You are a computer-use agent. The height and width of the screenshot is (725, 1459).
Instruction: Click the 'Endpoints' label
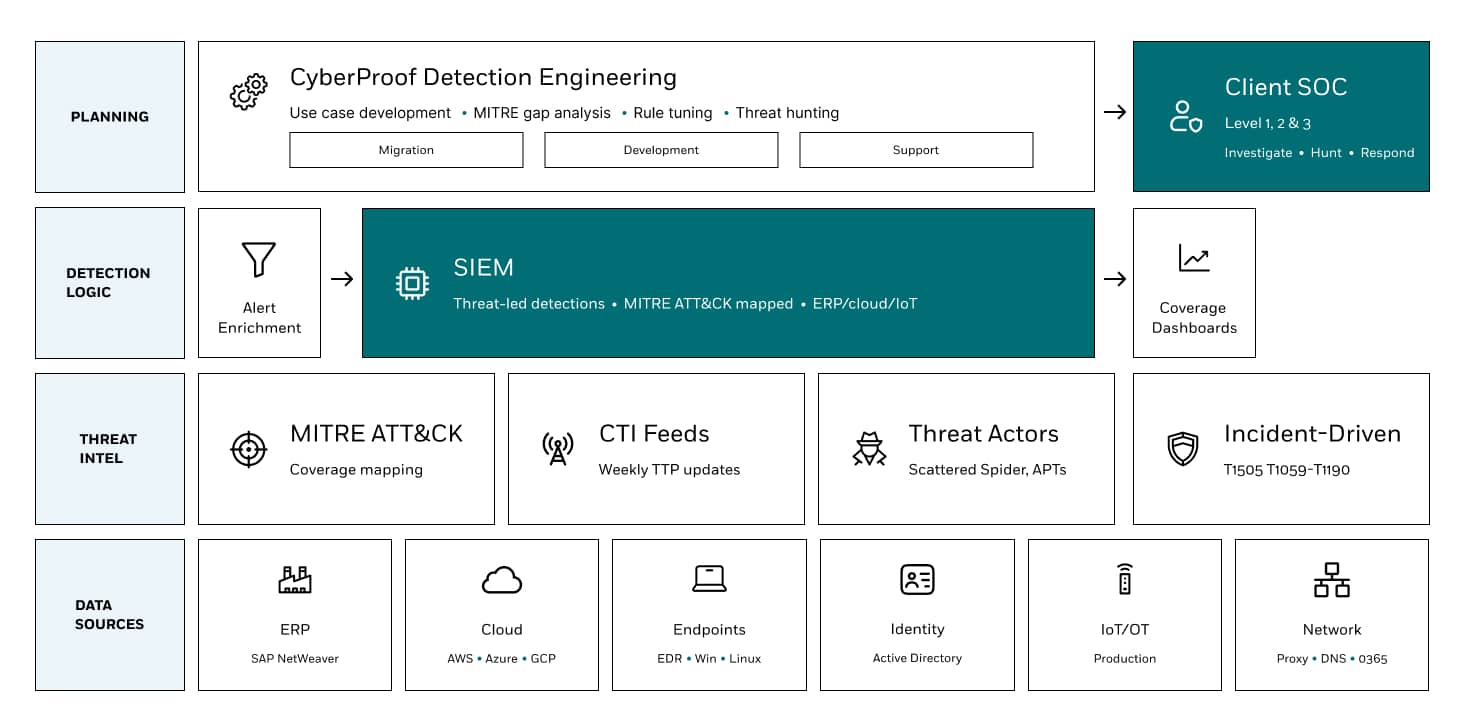click(709, 629)
